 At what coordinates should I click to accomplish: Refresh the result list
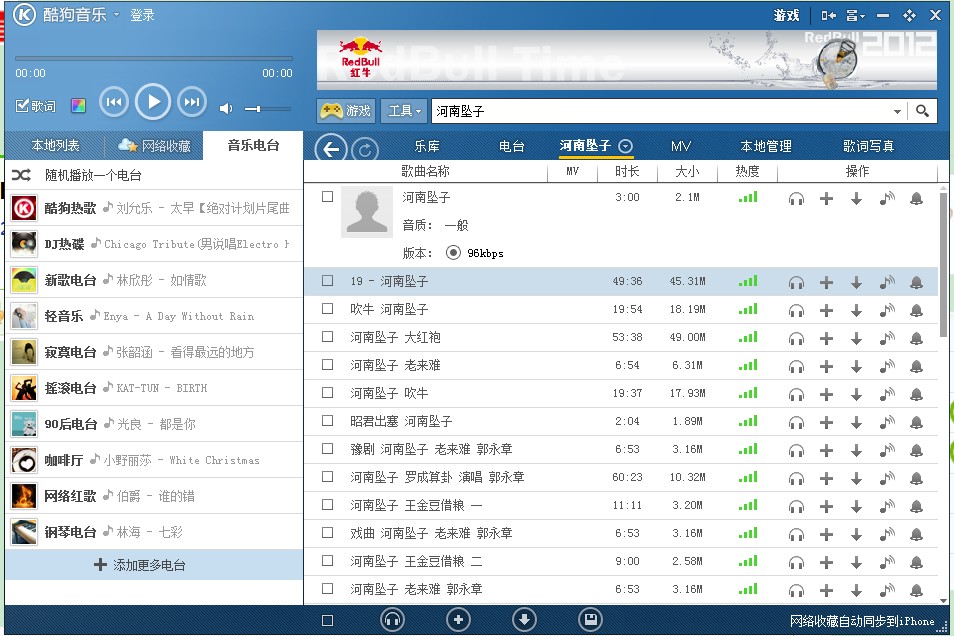pos(364,149)
